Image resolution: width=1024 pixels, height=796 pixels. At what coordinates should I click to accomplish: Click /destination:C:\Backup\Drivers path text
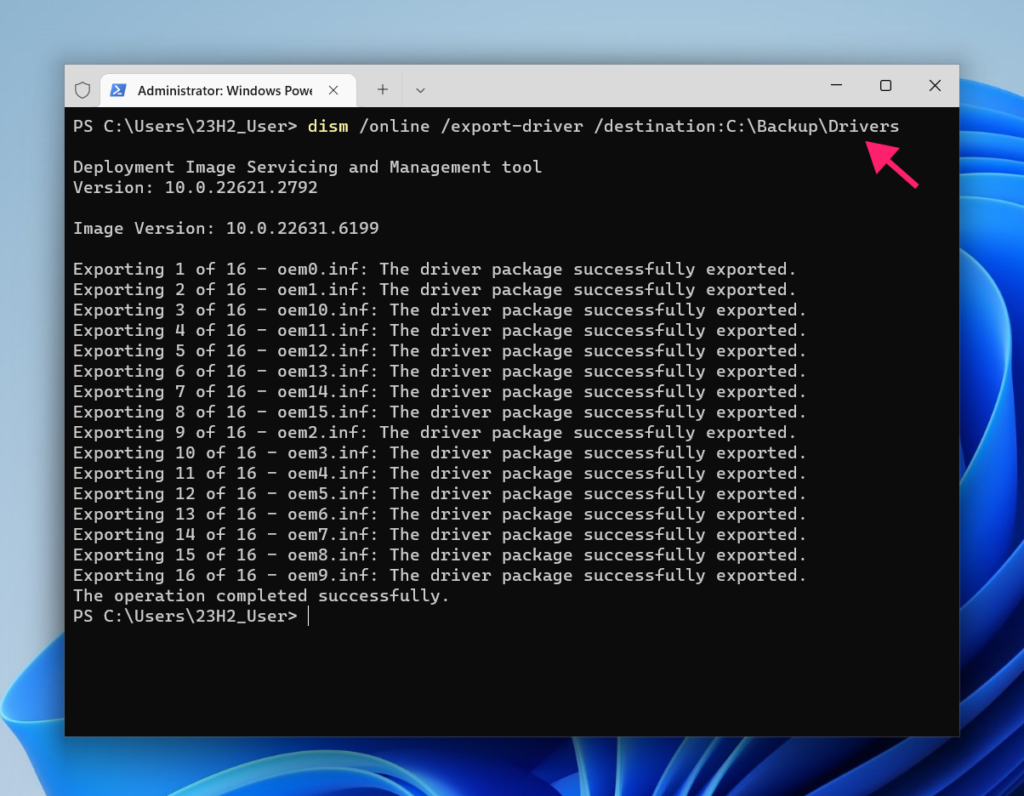click(746, 126)
